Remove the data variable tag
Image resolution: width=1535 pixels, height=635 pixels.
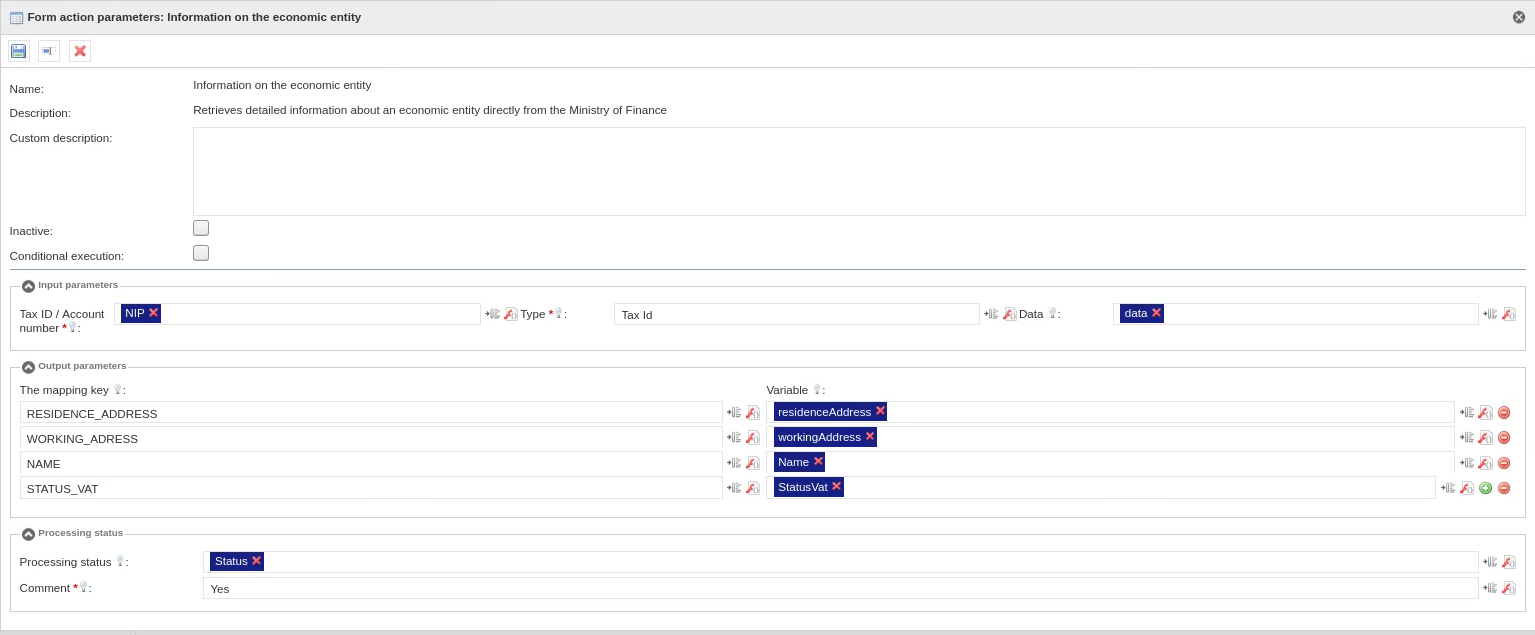tap(1156, 313)
